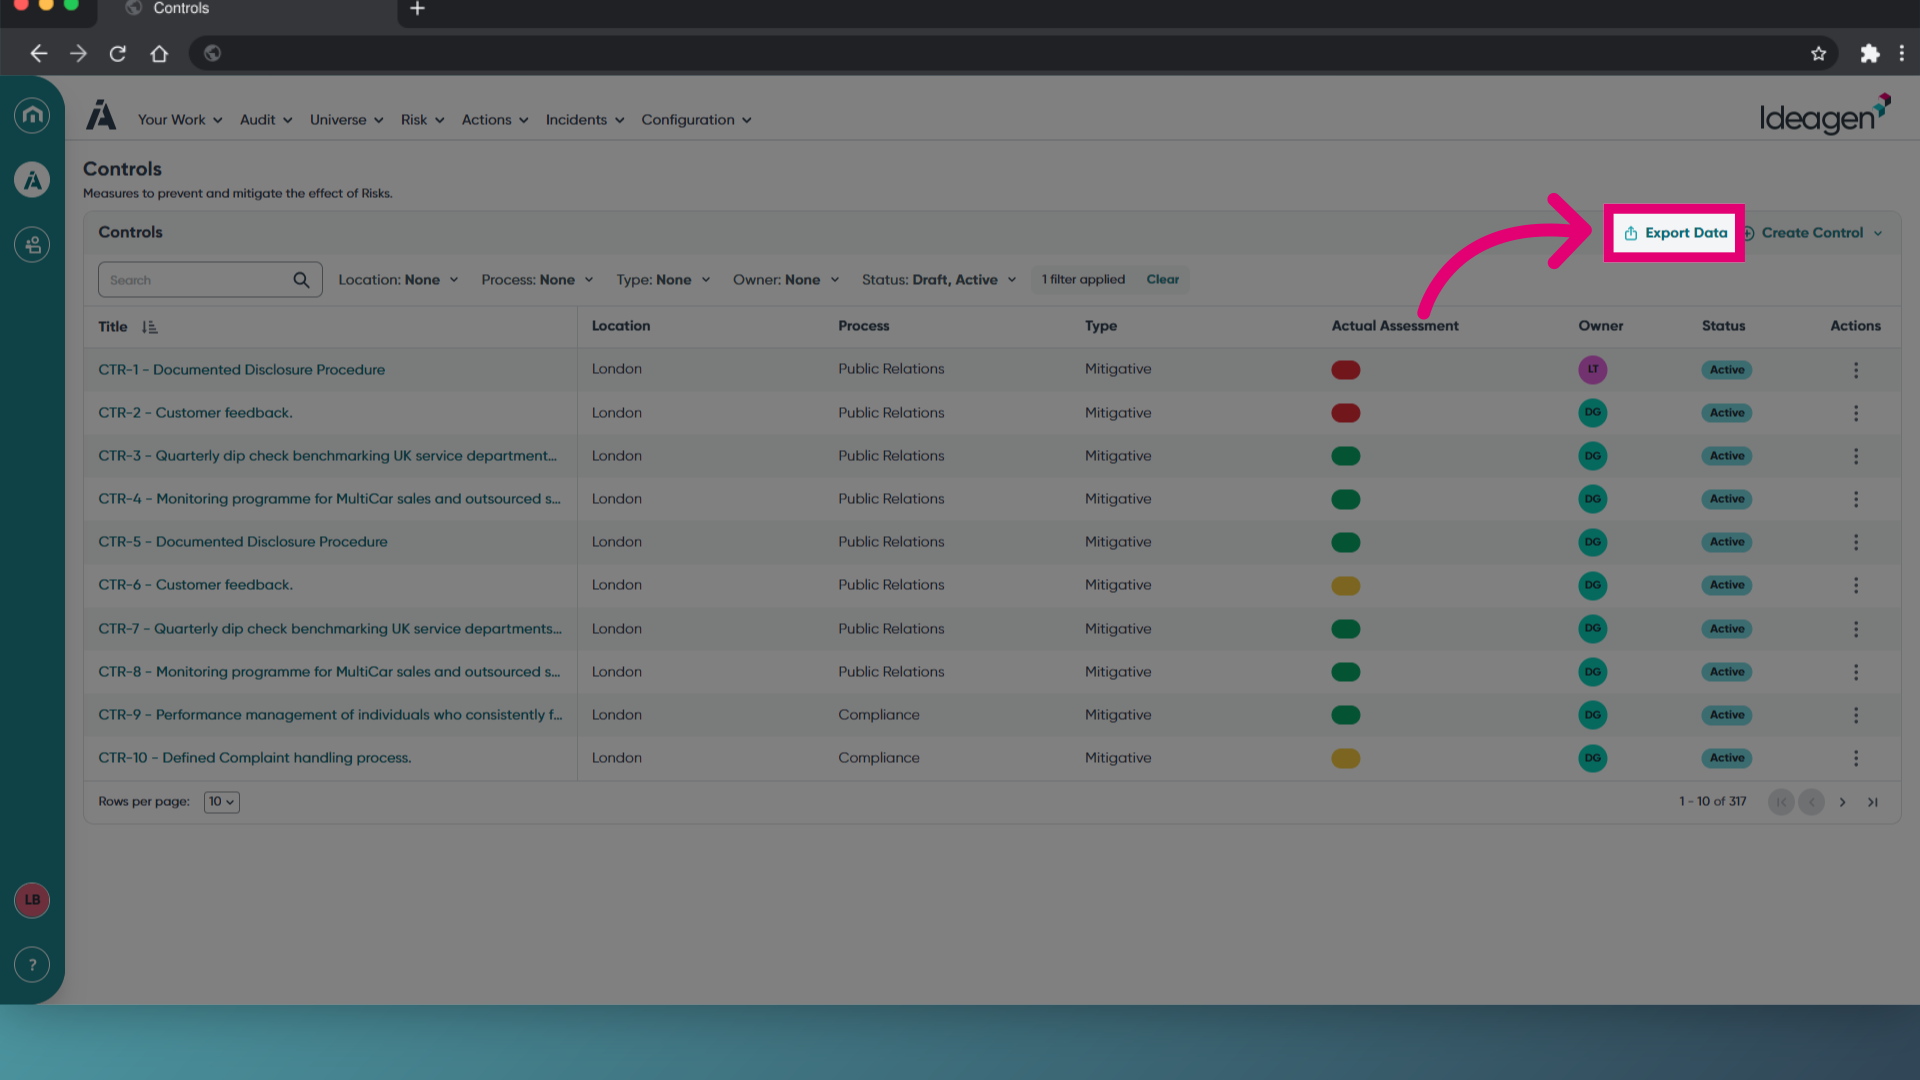Click the Type column header

(1101, 326)
